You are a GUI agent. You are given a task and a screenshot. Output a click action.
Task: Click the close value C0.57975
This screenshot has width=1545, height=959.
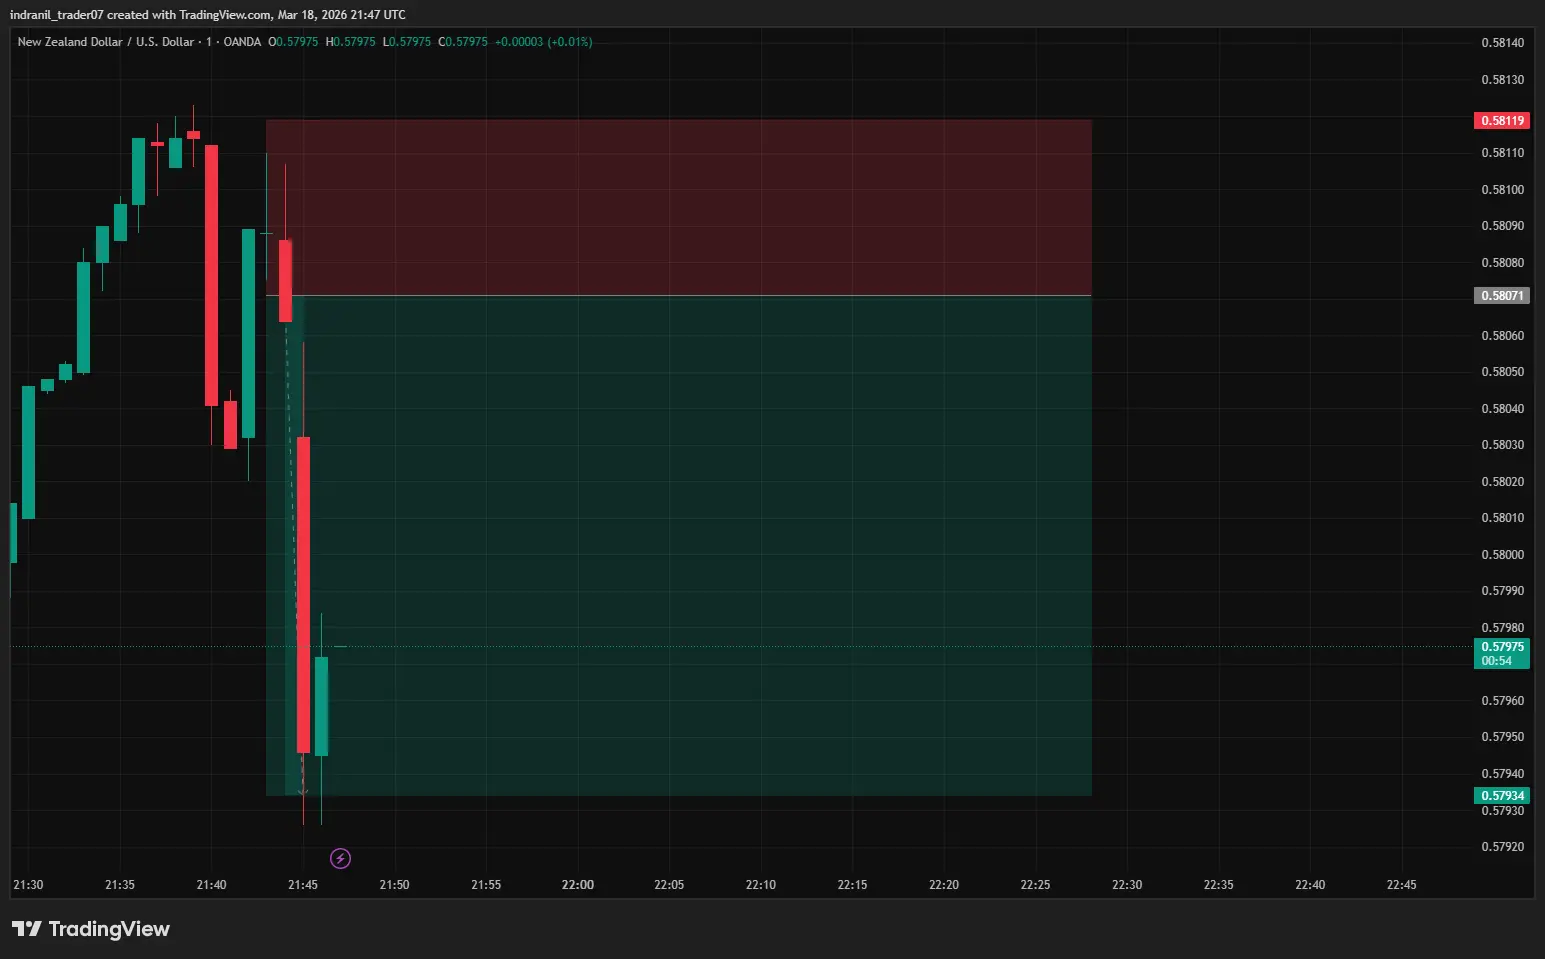(463, 42)
